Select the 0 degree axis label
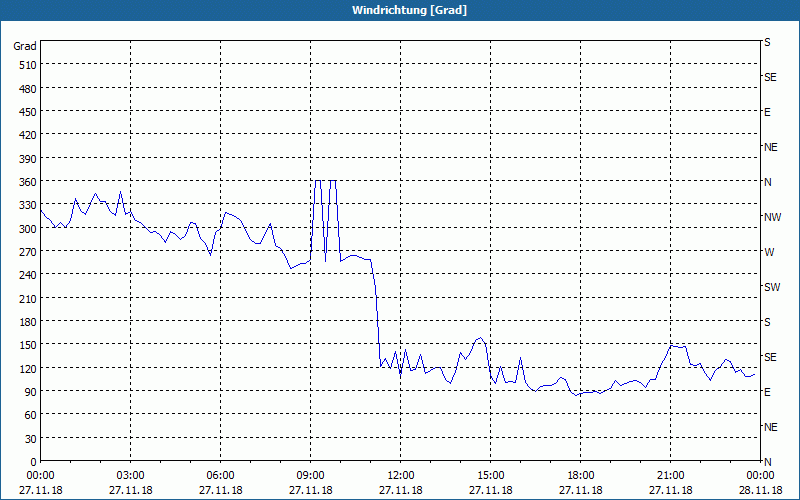 34,462
